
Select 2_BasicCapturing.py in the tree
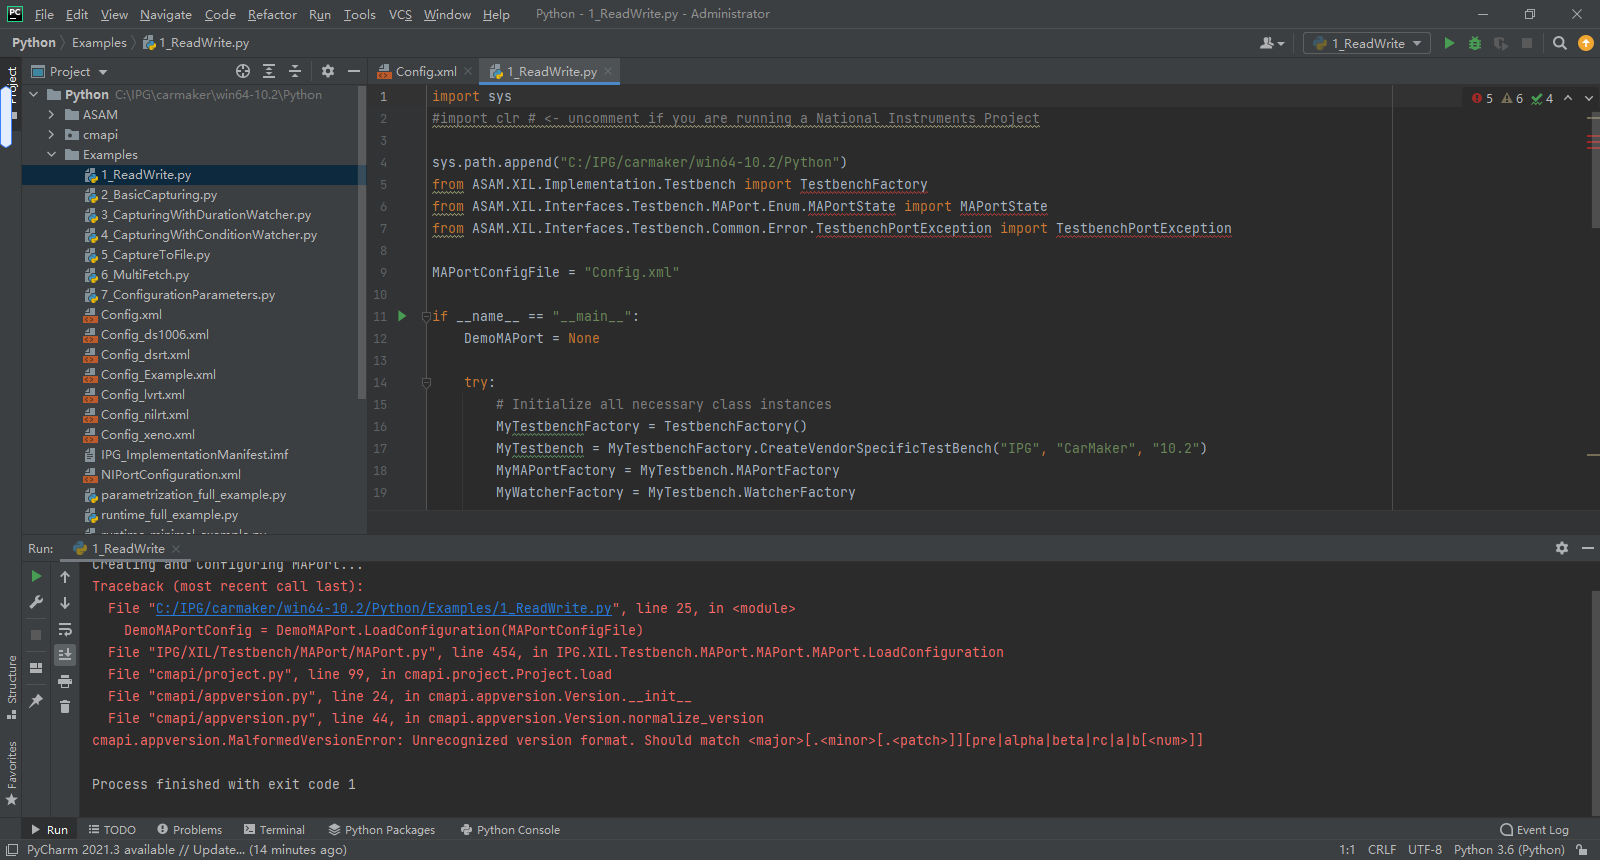click(x=158, y=195)
